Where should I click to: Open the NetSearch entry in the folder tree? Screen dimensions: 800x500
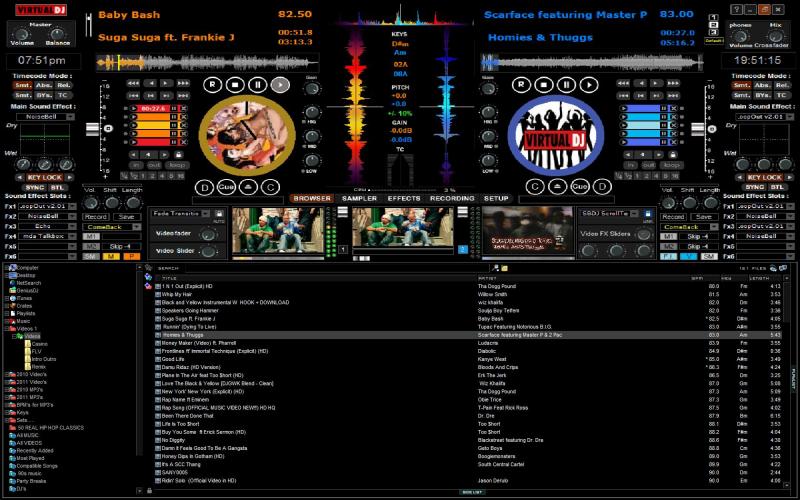pos(29,283)
